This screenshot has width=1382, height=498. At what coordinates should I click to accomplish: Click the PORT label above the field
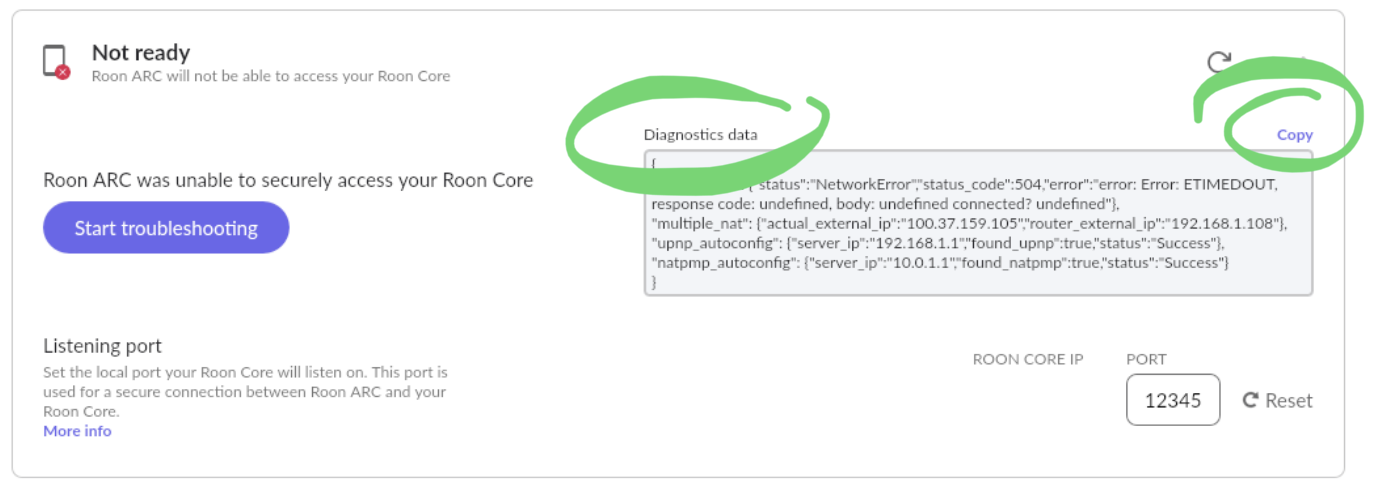[x=1146, y=359]
